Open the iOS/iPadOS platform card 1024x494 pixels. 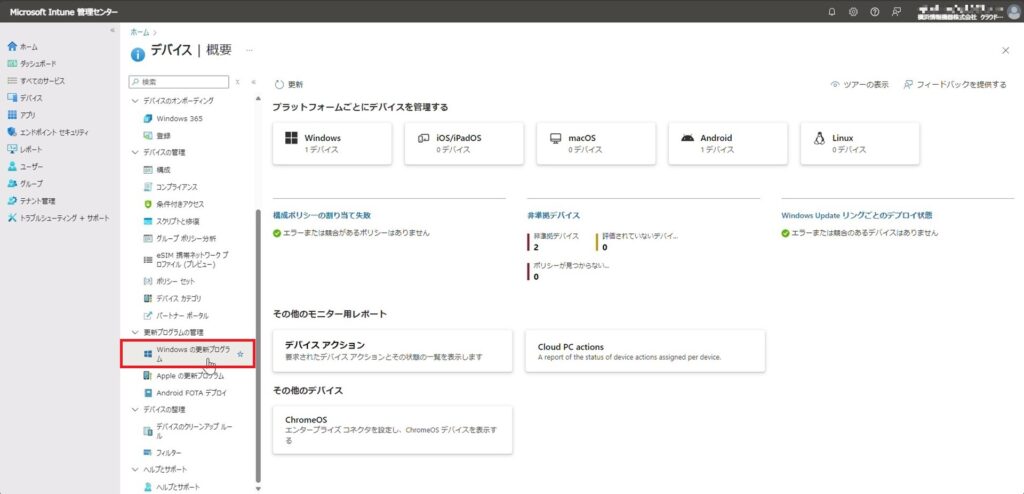[x=464, y=143]
